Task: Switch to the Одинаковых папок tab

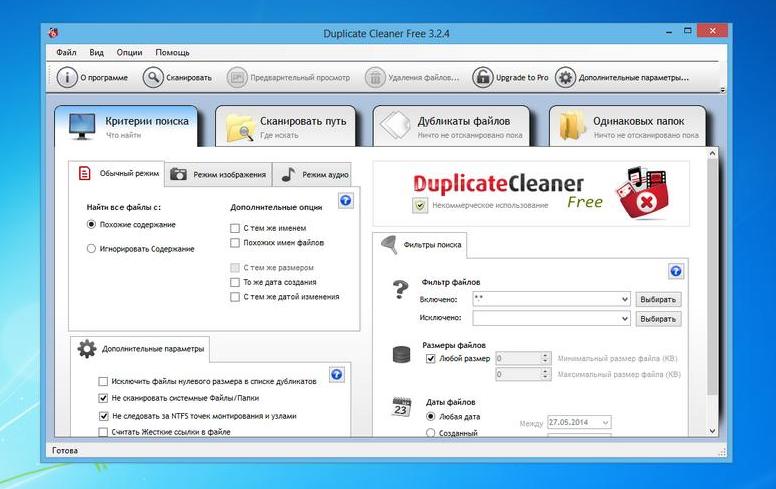Action: click(628, 127)
